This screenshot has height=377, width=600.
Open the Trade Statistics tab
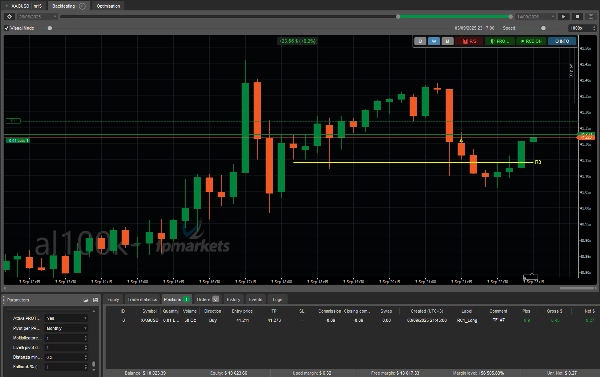coord(142,299)
